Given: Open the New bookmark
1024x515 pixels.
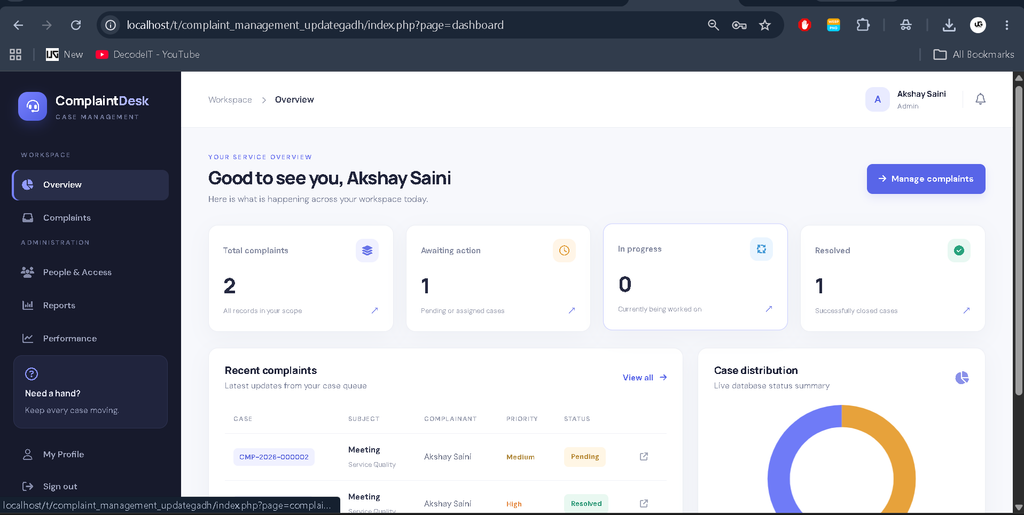Looking at the screenshot, I should (x=65, y=55).
